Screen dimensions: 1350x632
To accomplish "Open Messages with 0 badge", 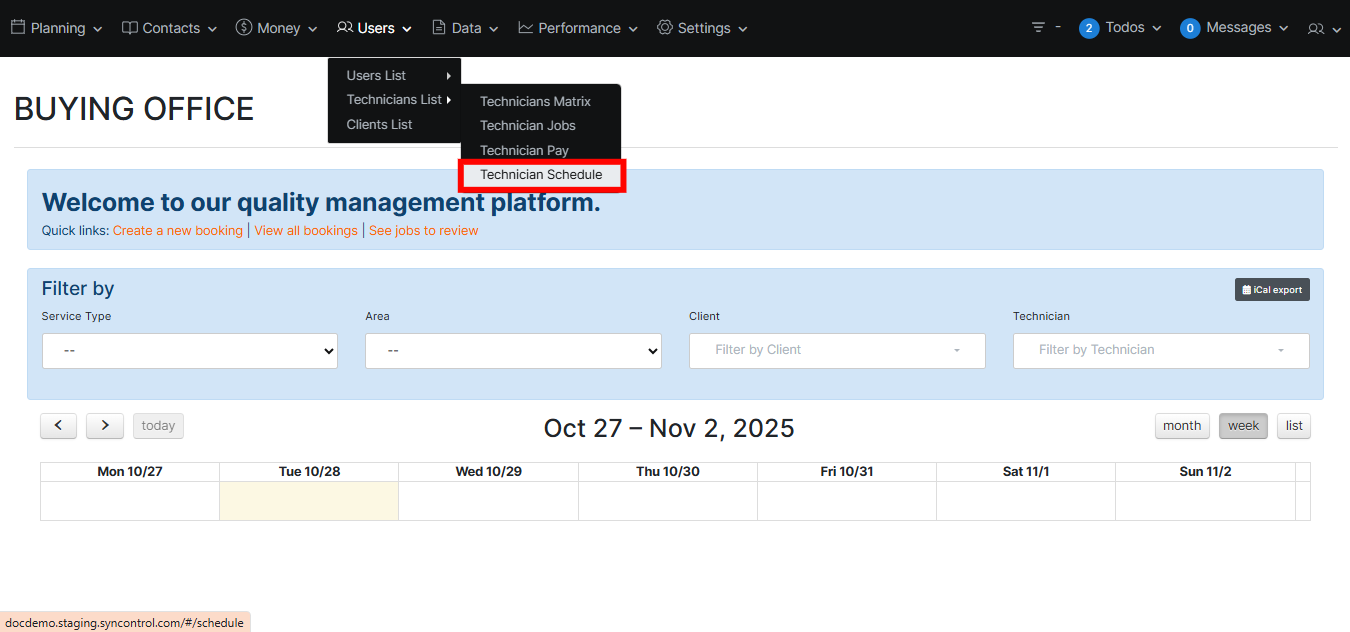I will tap(1234, 28).
